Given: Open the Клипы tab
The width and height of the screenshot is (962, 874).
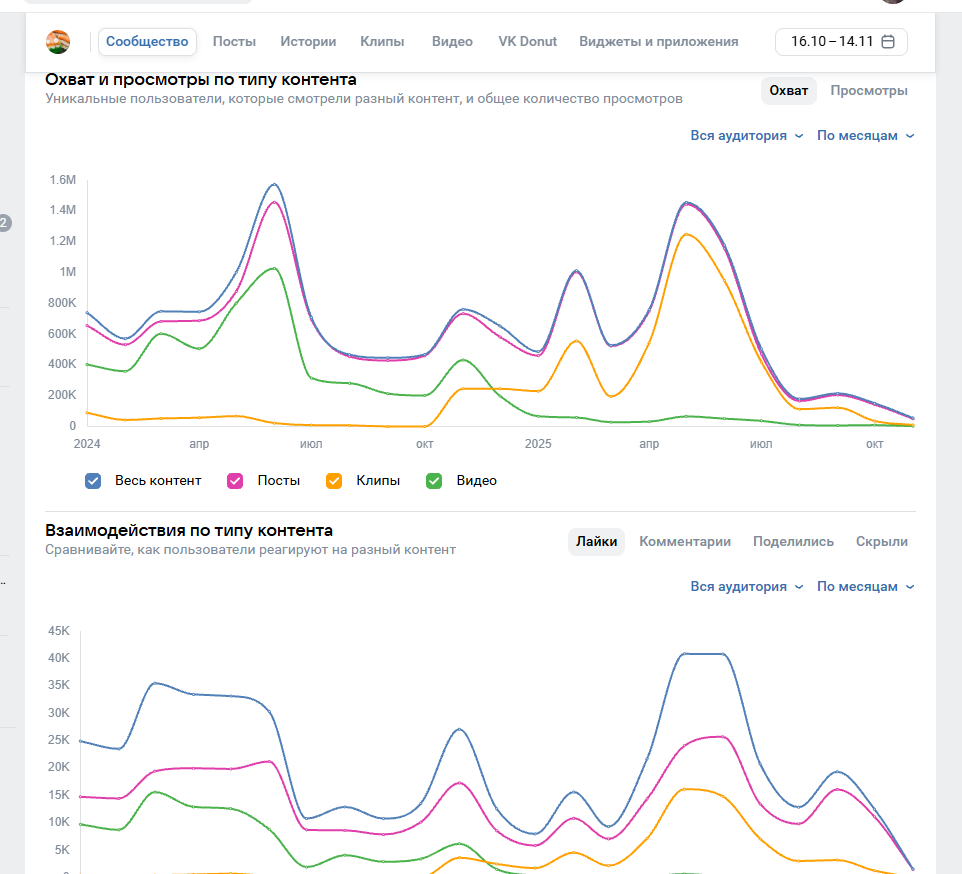Looking at the screenshot, I should [382, 42].
